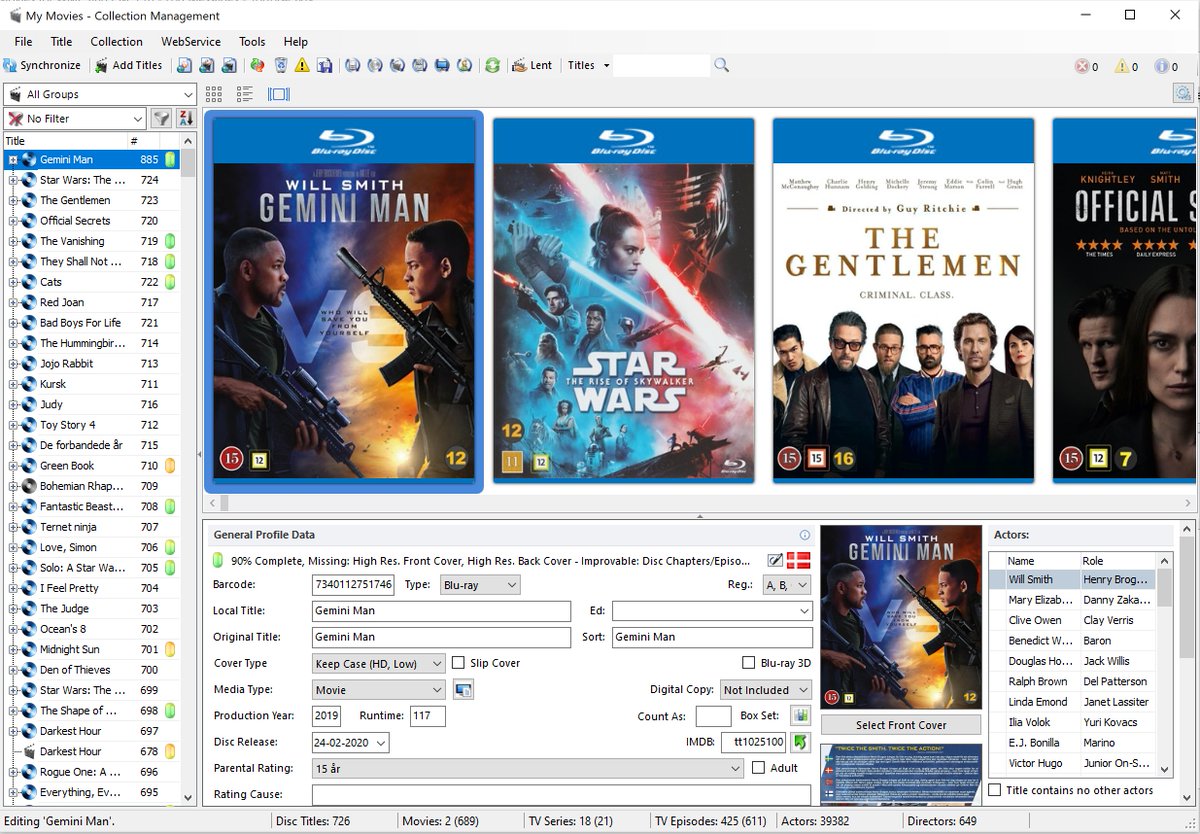1200x834 pixels.
Task: Click the icon next to the Media Type dropdown
Action: 463,689
